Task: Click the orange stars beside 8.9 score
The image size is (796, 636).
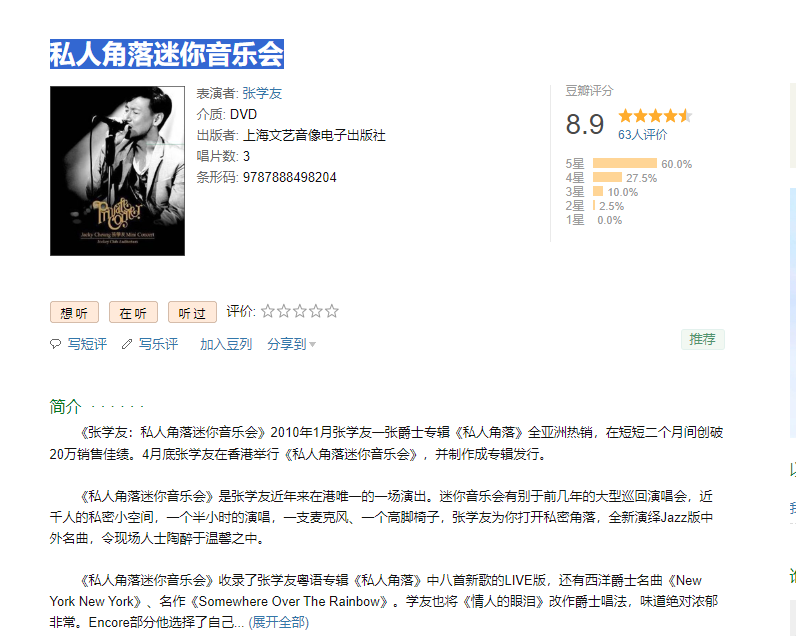Action: 655,116
